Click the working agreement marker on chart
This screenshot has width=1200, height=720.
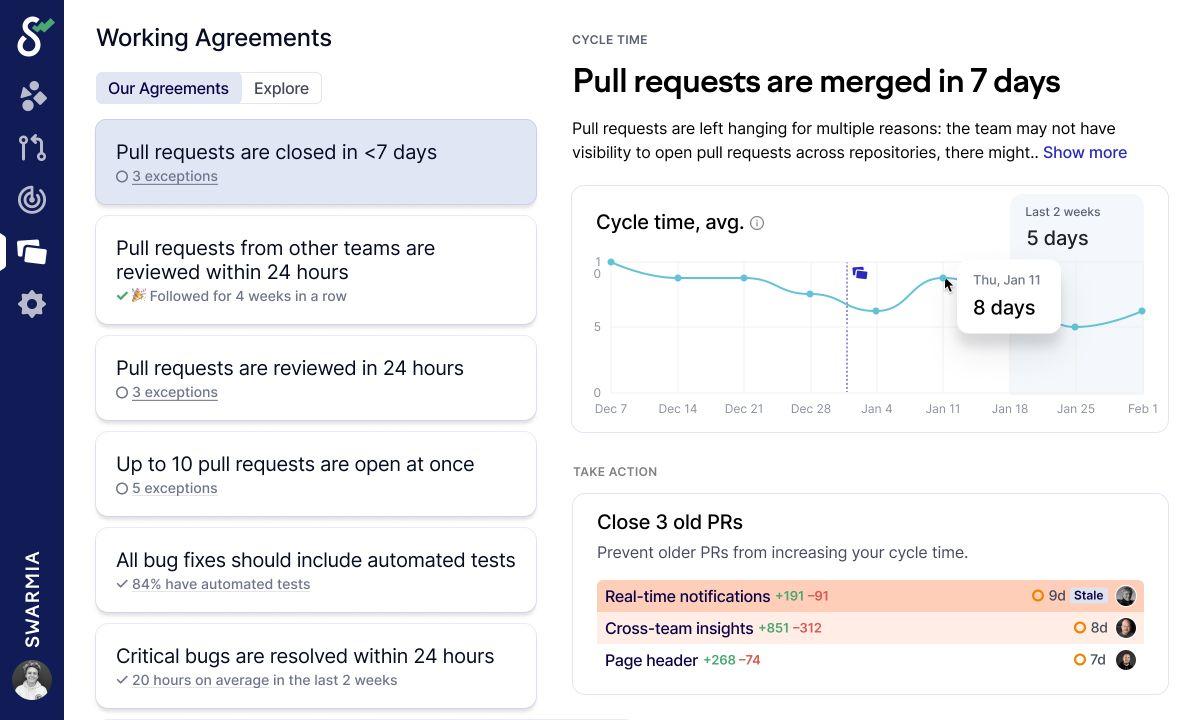pyautogui.click(x=860, y=273)
